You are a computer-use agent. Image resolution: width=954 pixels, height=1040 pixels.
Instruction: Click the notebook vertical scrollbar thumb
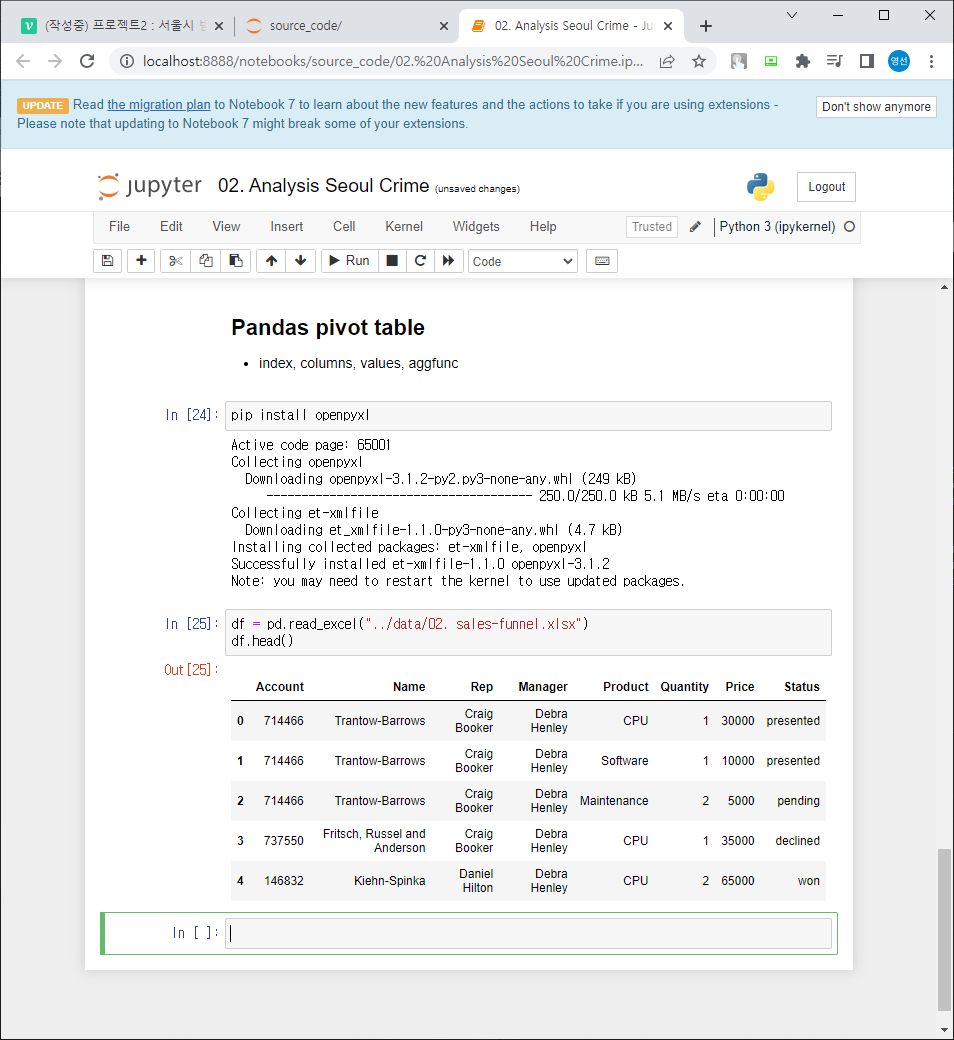(944, 929)
